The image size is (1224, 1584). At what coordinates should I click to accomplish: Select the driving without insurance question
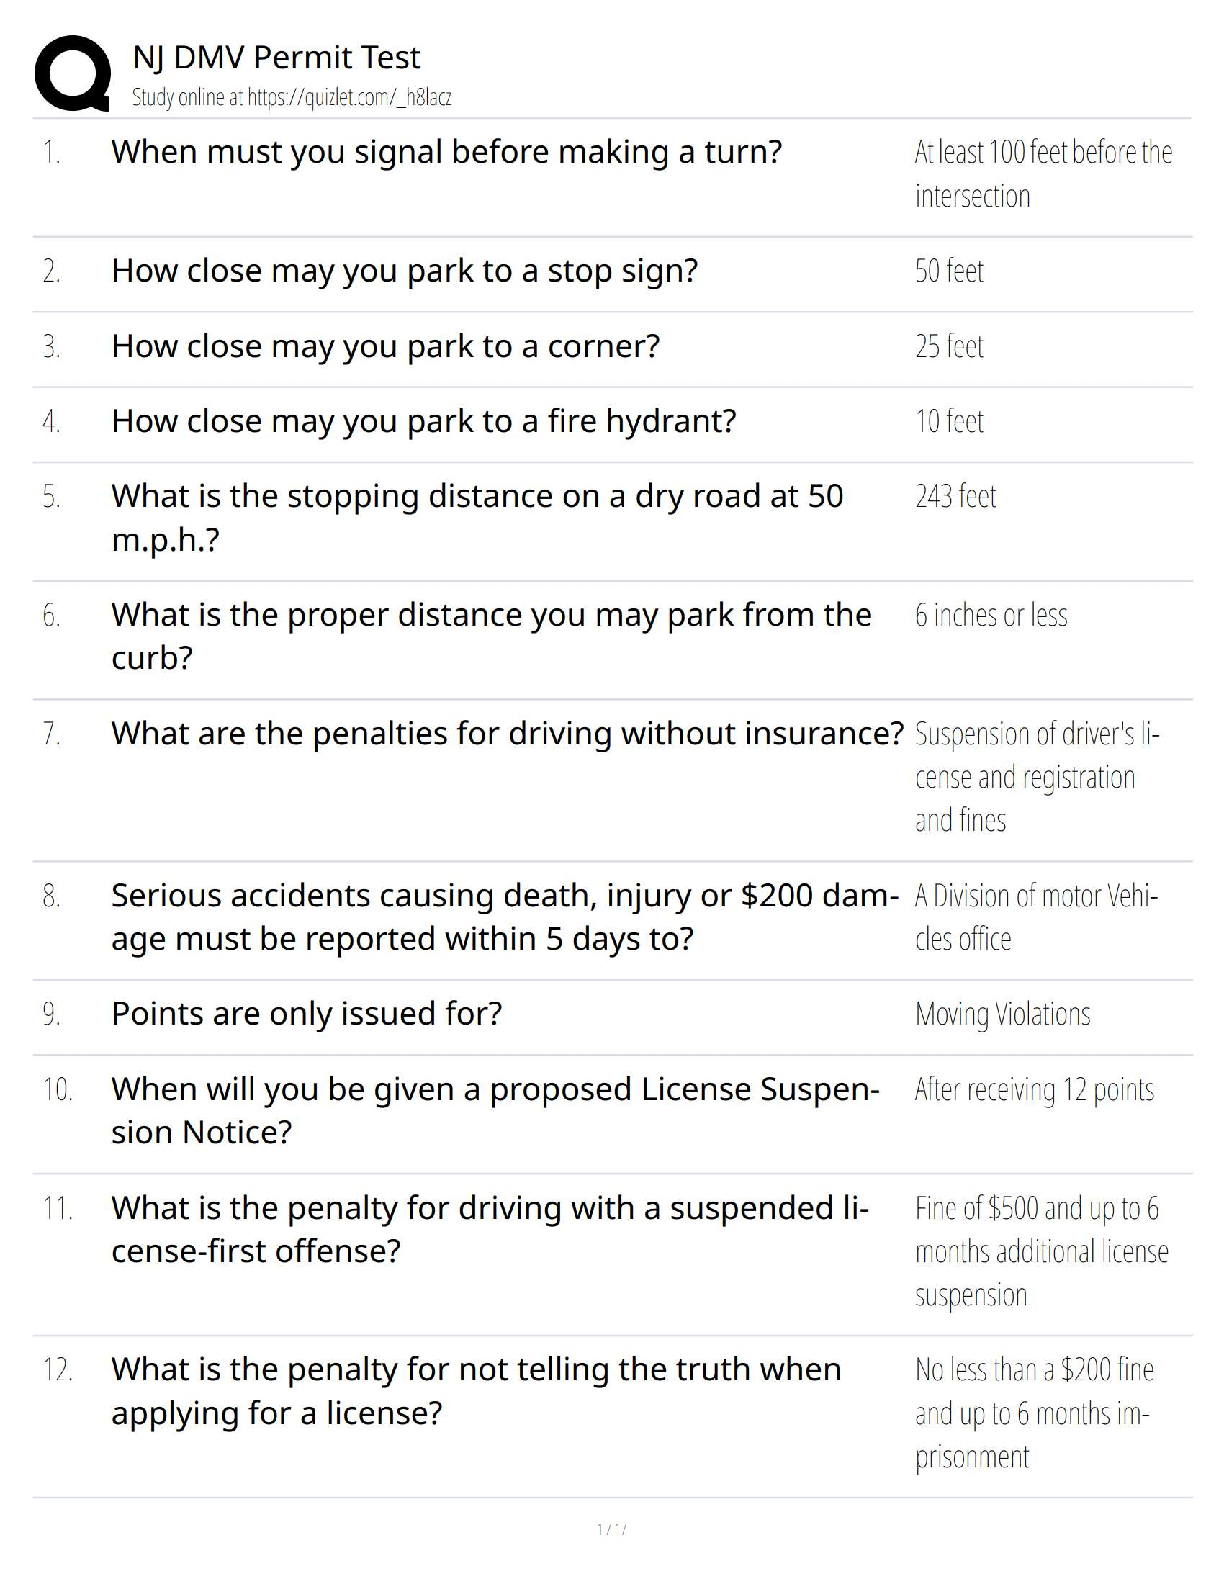tap(507, 733)
